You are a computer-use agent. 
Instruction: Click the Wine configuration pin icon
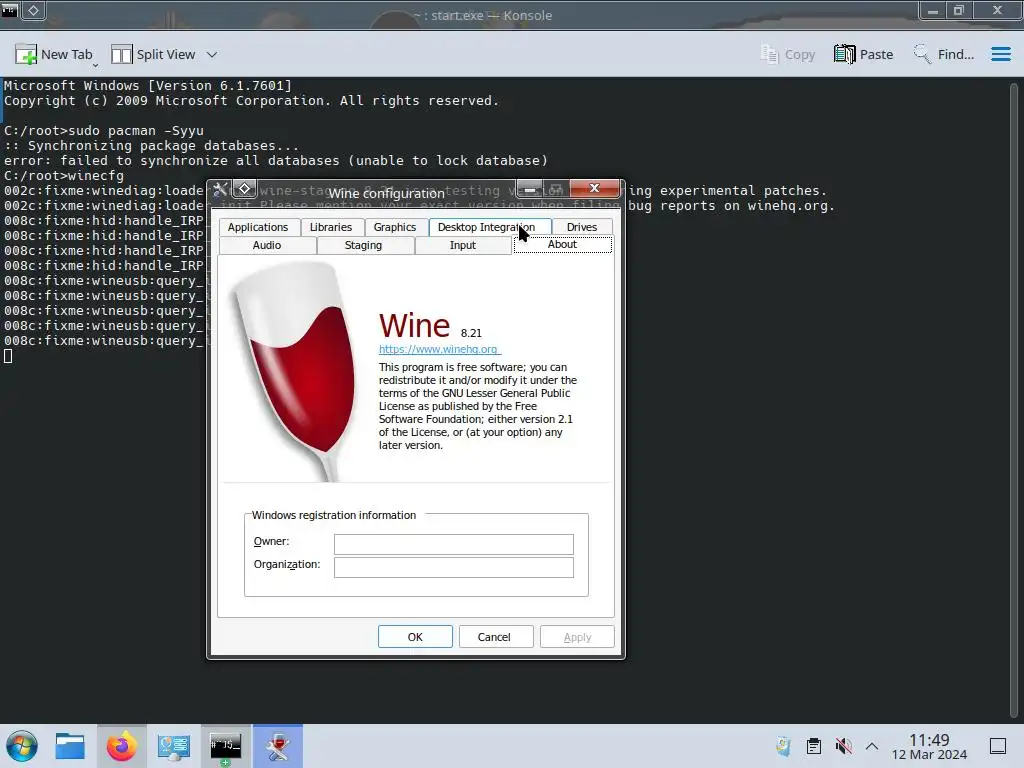244,189
